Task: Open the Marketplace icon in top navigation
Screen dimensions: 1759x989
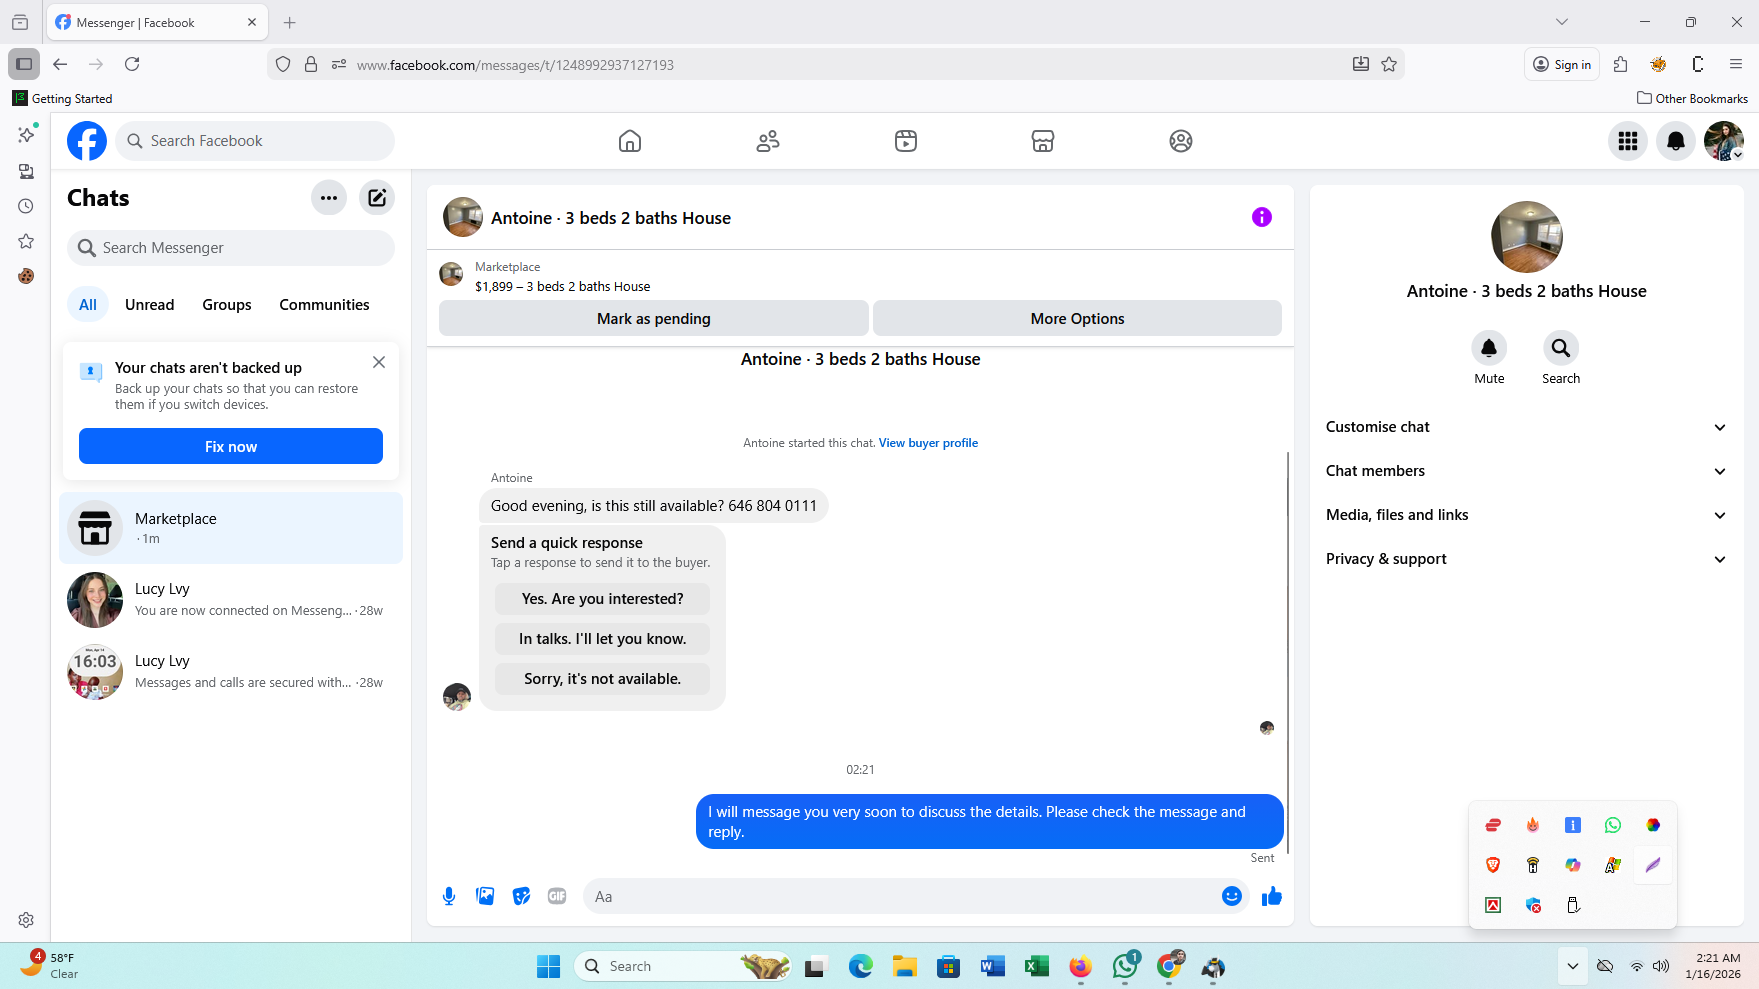Action: (x=1043, y=141)
